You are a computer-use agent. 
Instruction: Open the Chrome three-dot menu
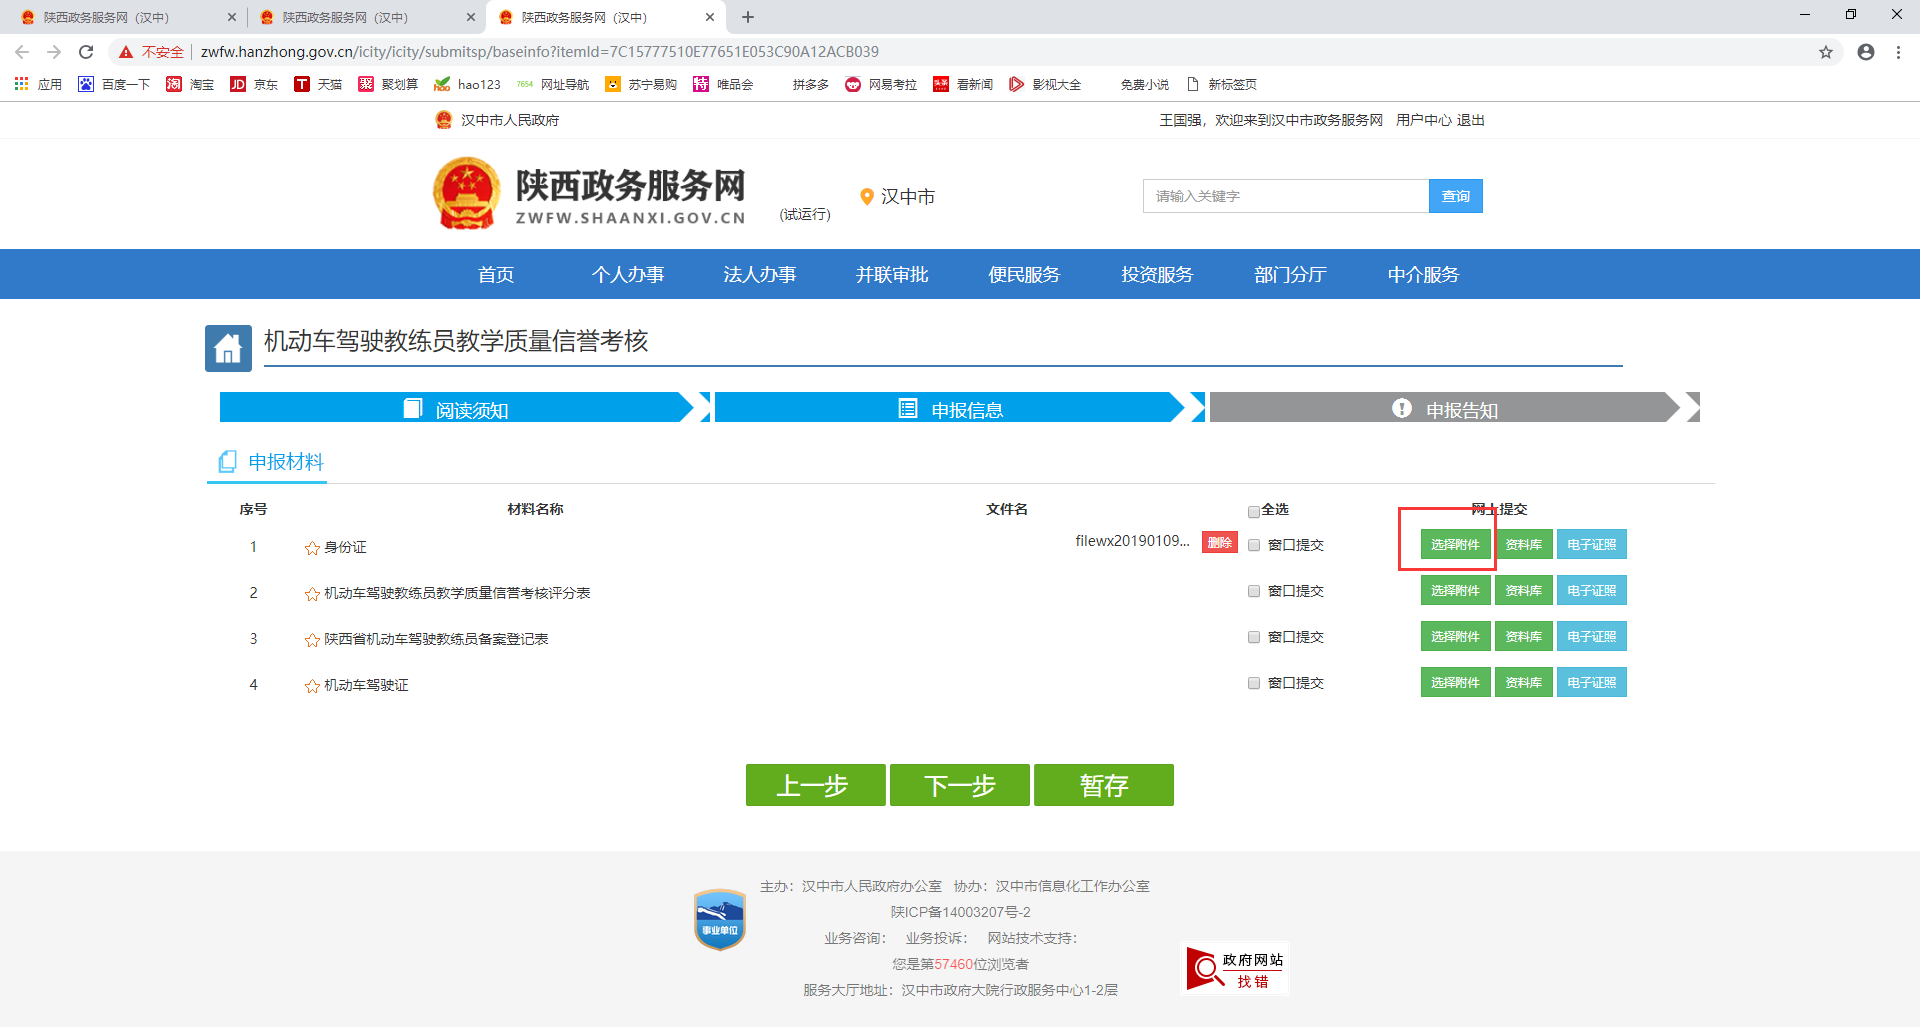pos(1898,52)
